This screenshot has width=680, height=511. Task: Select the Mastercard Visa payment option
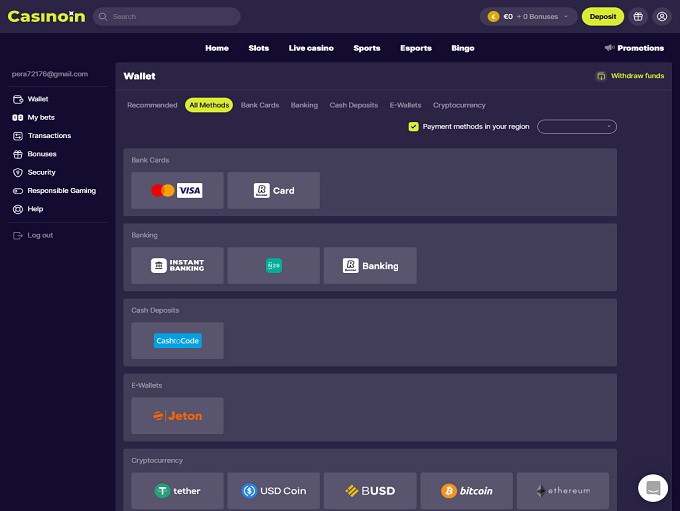(x=177, y=190)
